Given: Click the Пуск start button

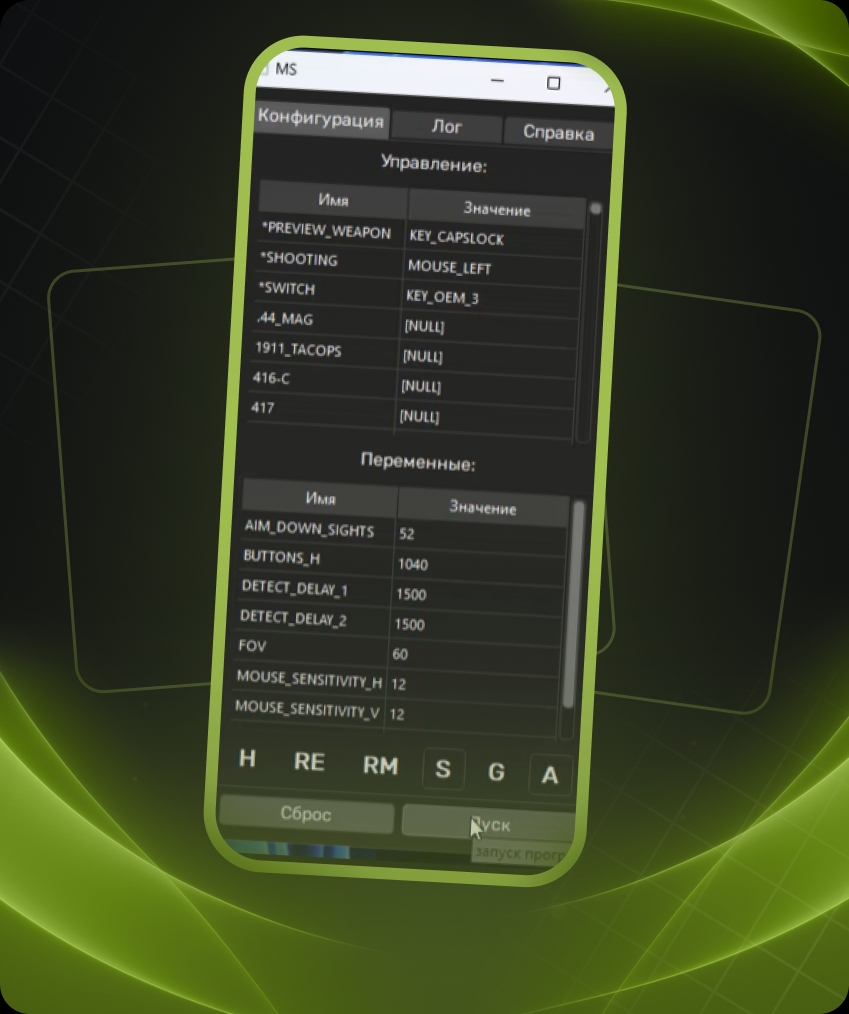Looking at the screenshot, I should pyautogui.click(x=490, y=825).
